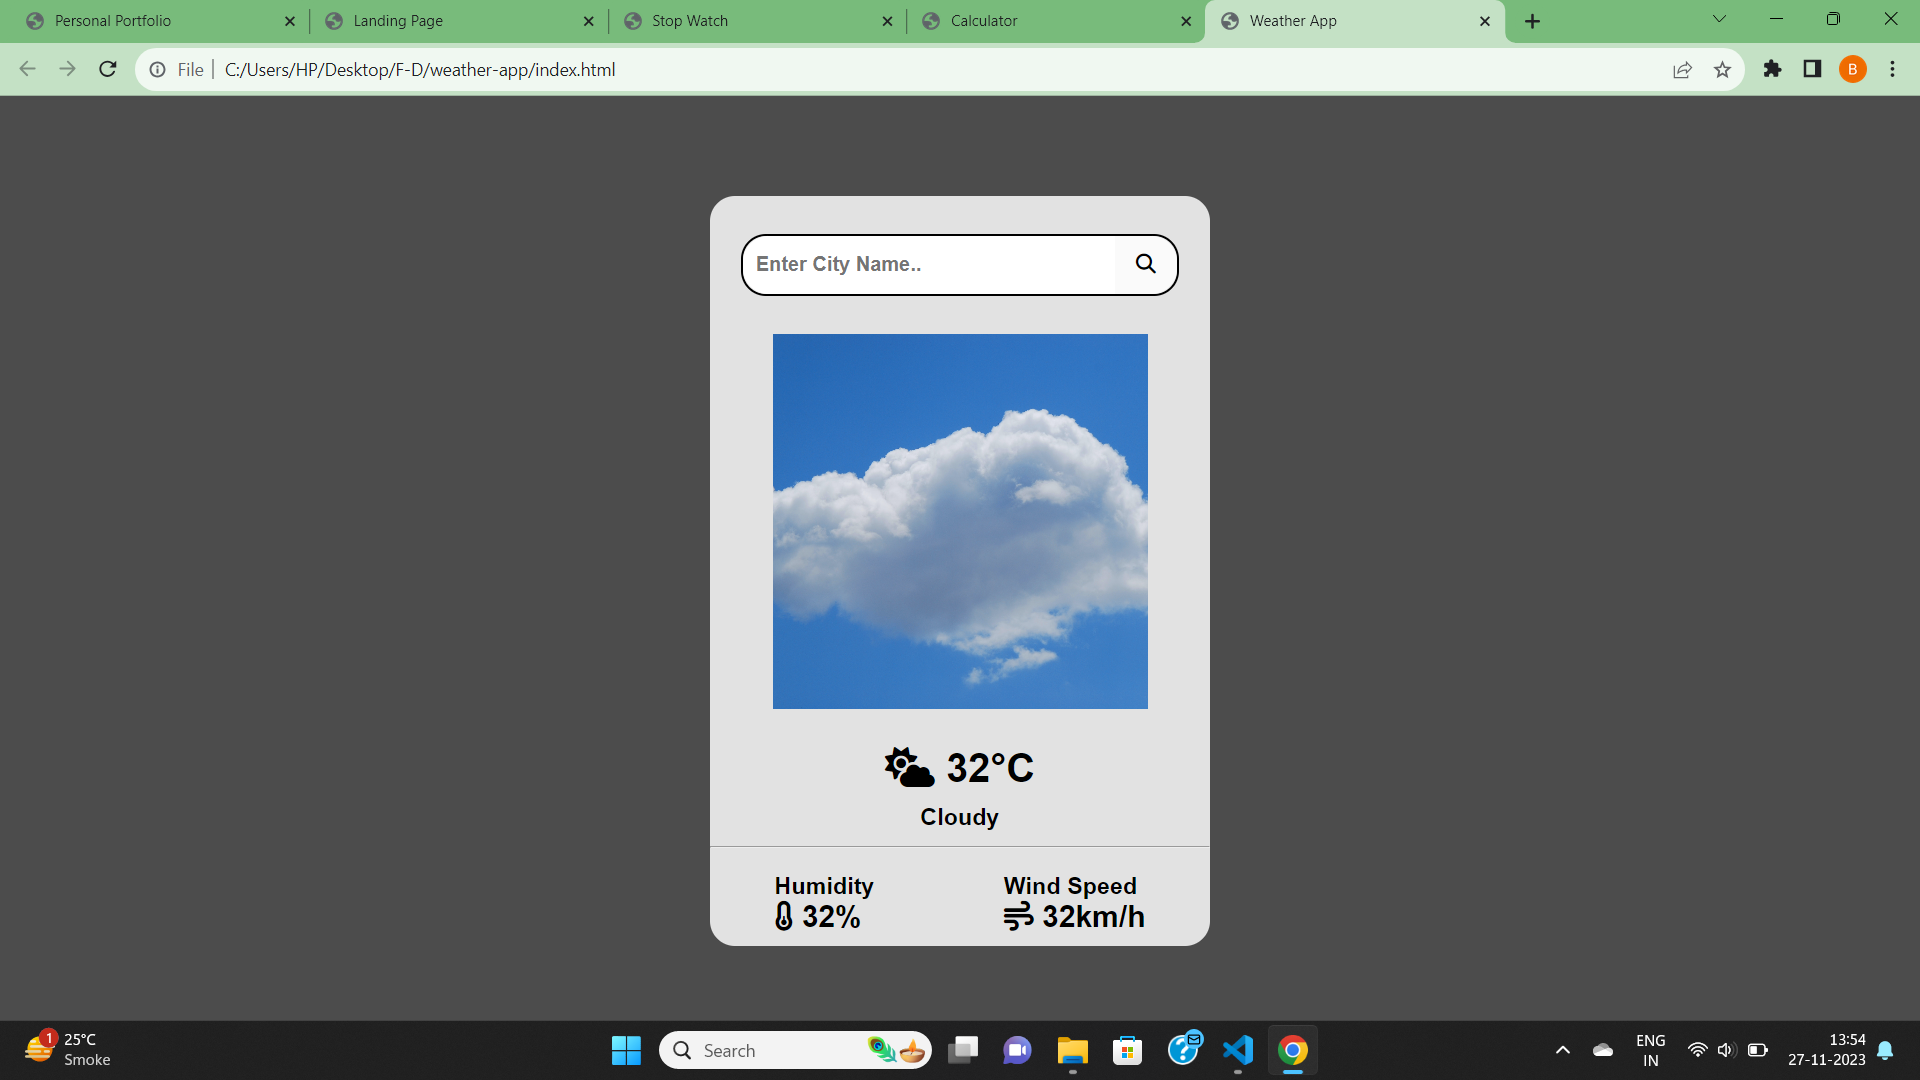Click the Enter City Name field
Viewport: 1920px width, 1080px height.
930,264
